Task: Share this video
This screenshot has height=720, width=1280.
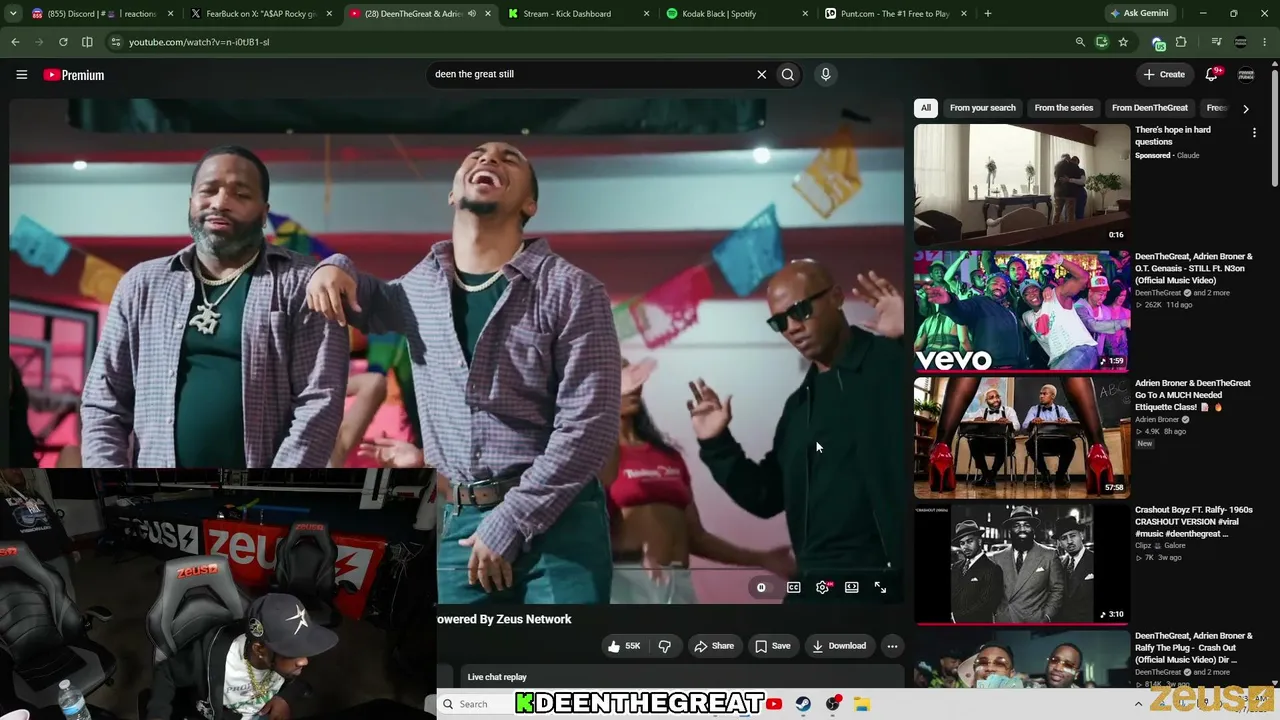Action: pos(714,646)
